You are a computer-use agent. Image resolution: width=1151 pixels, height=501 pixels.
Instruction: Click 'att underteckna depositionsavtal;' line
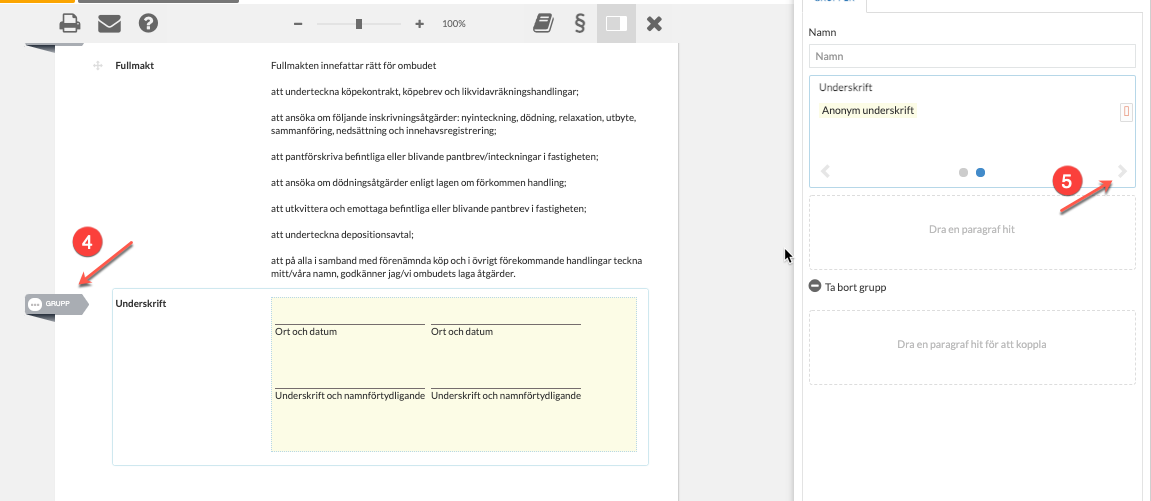(x=343, y=235)
